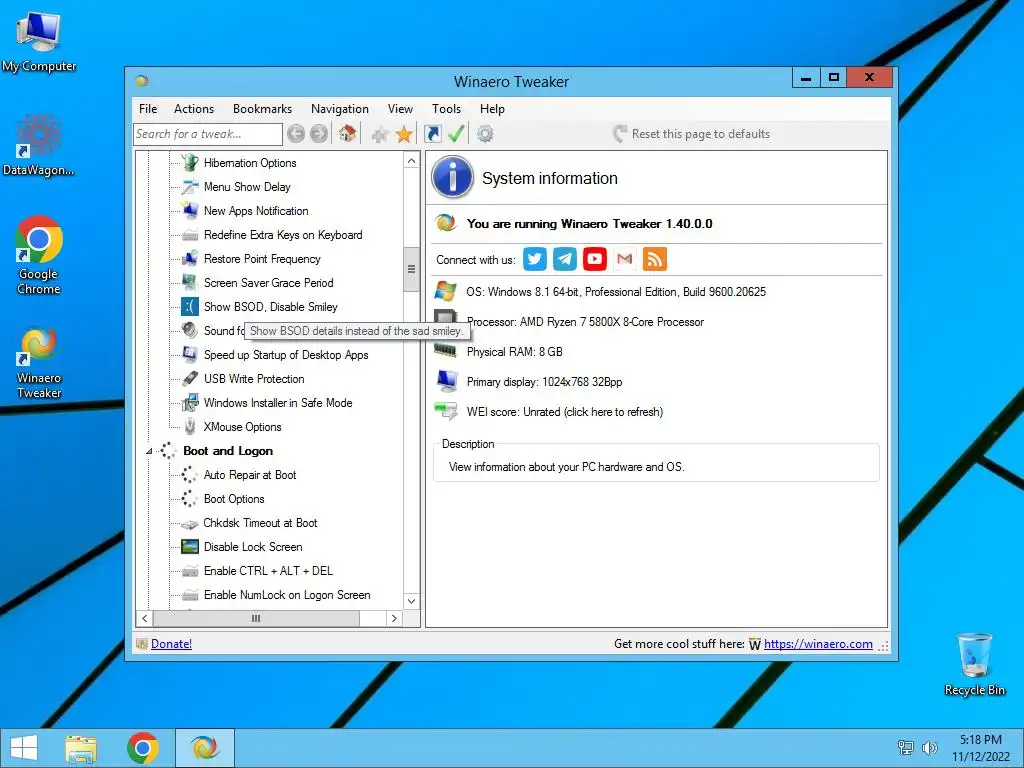The image size is (1024, 768).
Task: Open the DataWagon desktop shortcut
Action: (x=39, y=145)
